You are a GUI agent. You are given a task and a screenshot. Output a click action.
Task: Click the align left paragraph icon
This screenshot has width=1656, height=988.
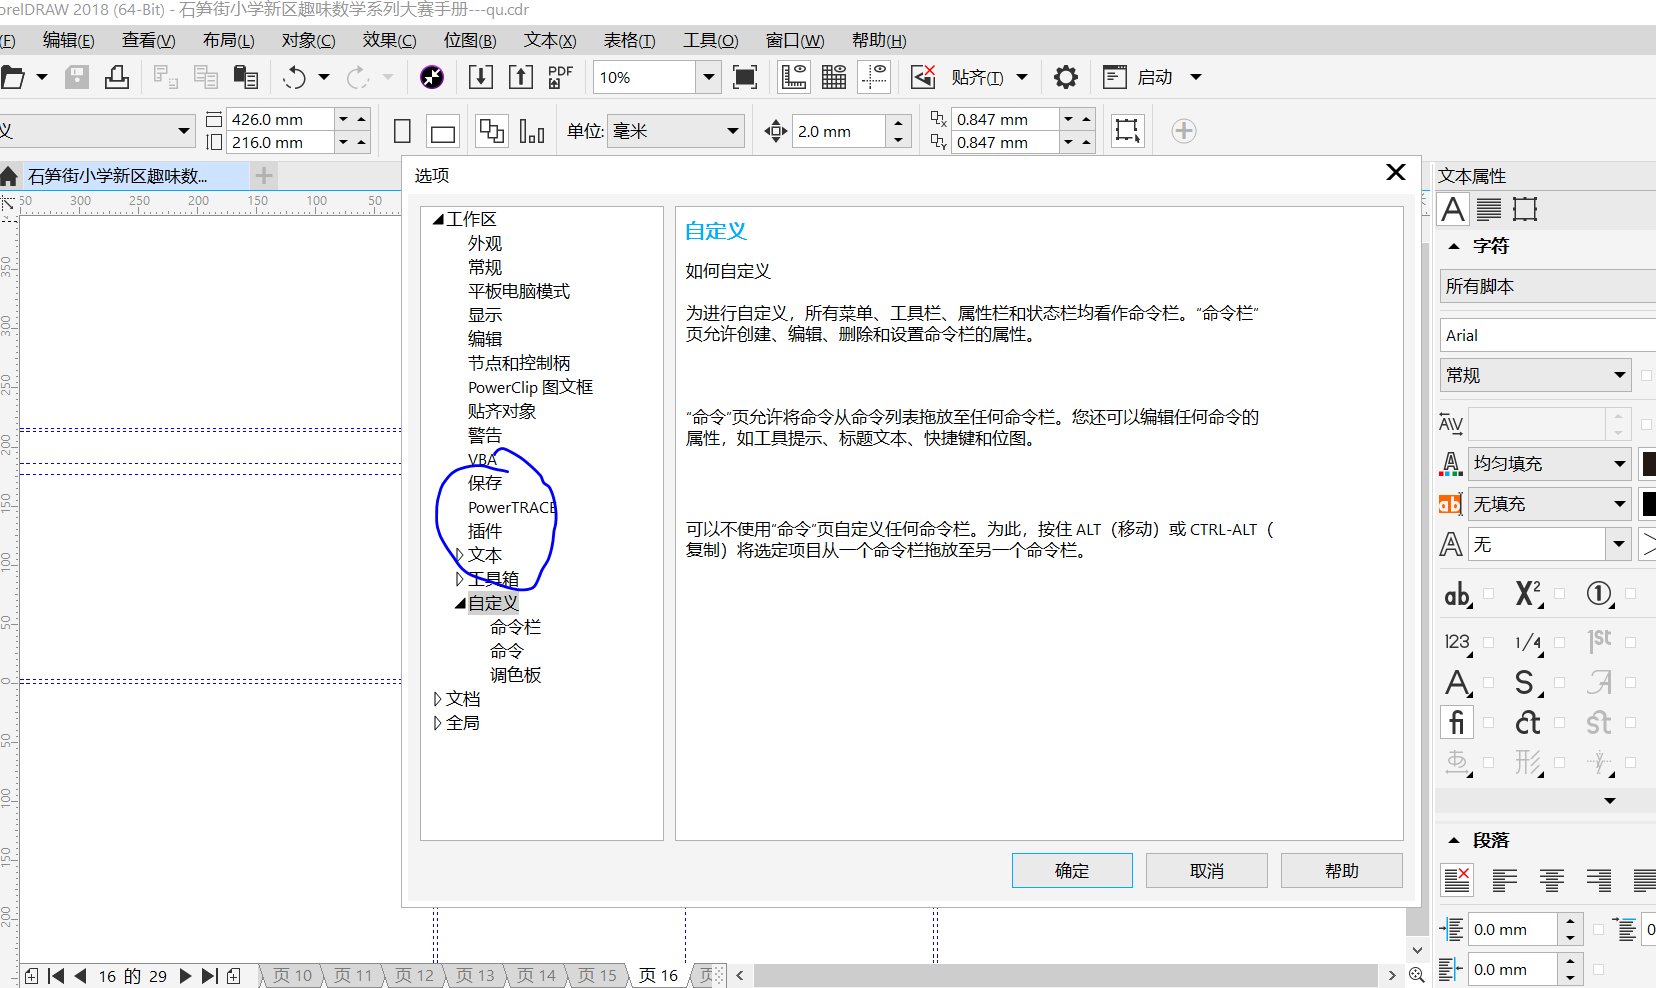(x=1505, y=880)
